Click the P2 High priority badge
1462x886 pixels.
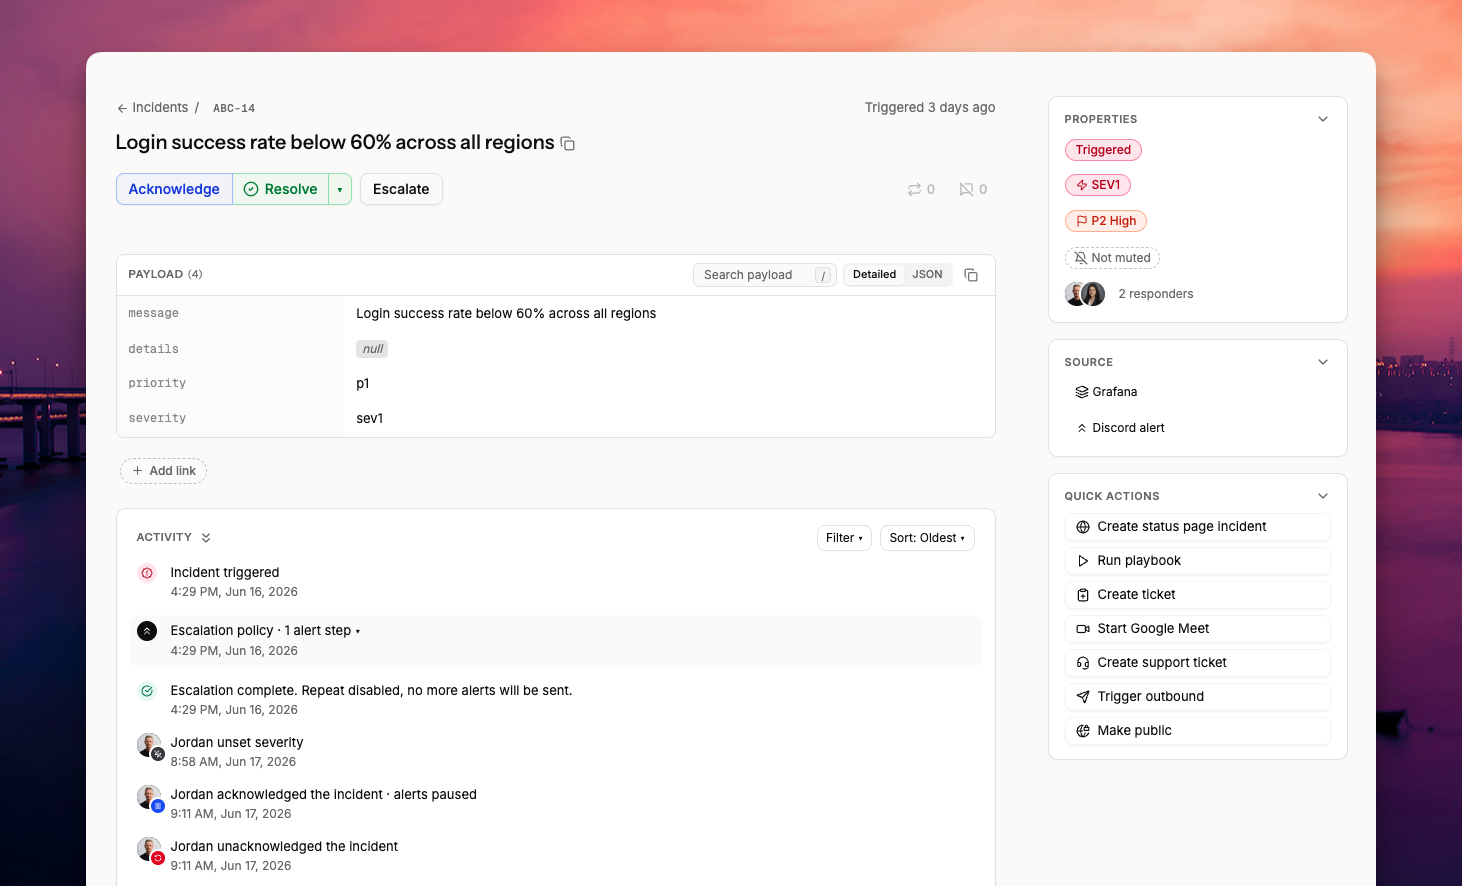pos(1106,221)
